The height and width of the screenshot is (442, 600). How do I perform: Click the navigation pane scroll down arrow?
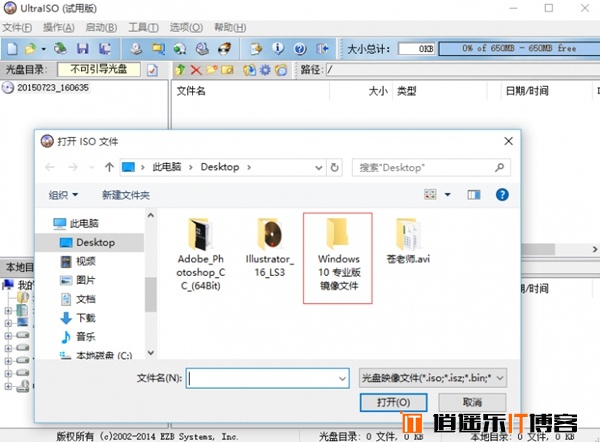(151, 352)
